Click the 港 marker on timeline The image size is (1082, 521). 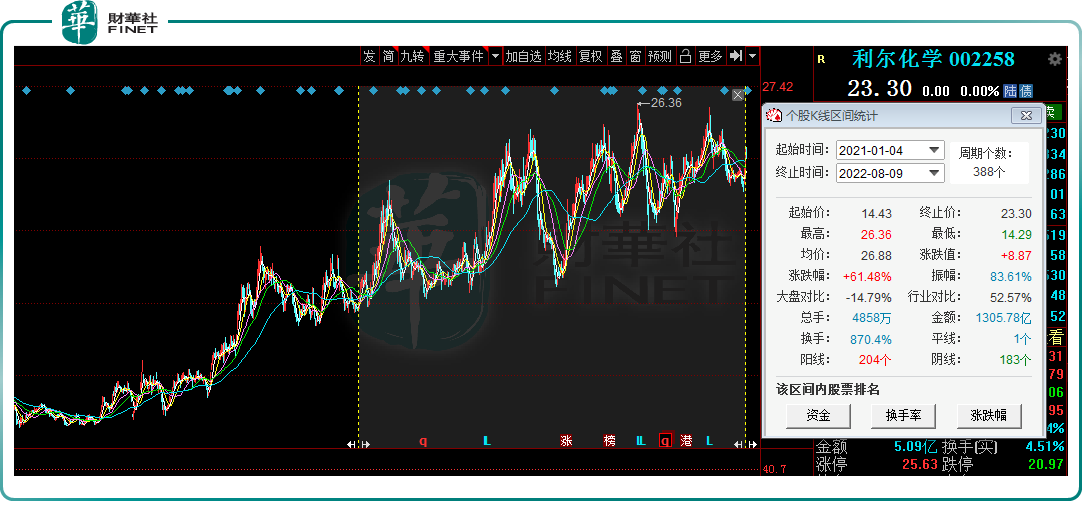point(686,440)
